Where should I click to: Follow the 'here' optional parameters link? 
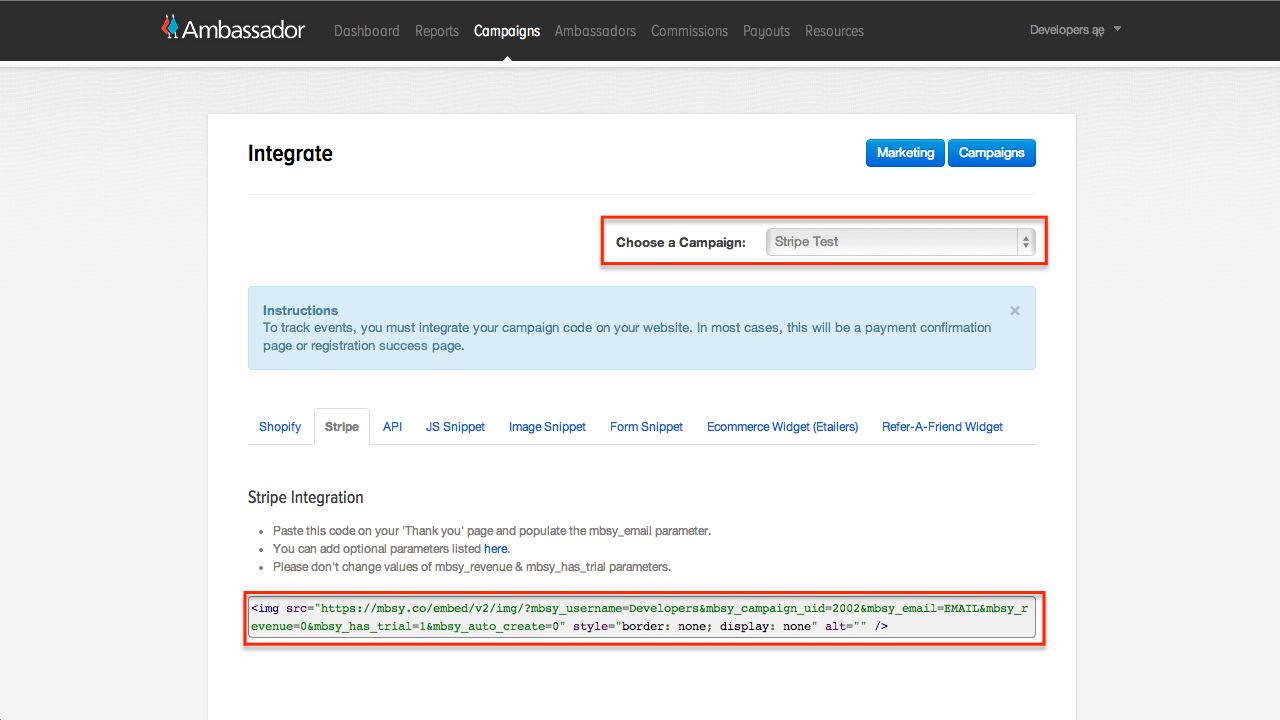(x=496, y=549)
